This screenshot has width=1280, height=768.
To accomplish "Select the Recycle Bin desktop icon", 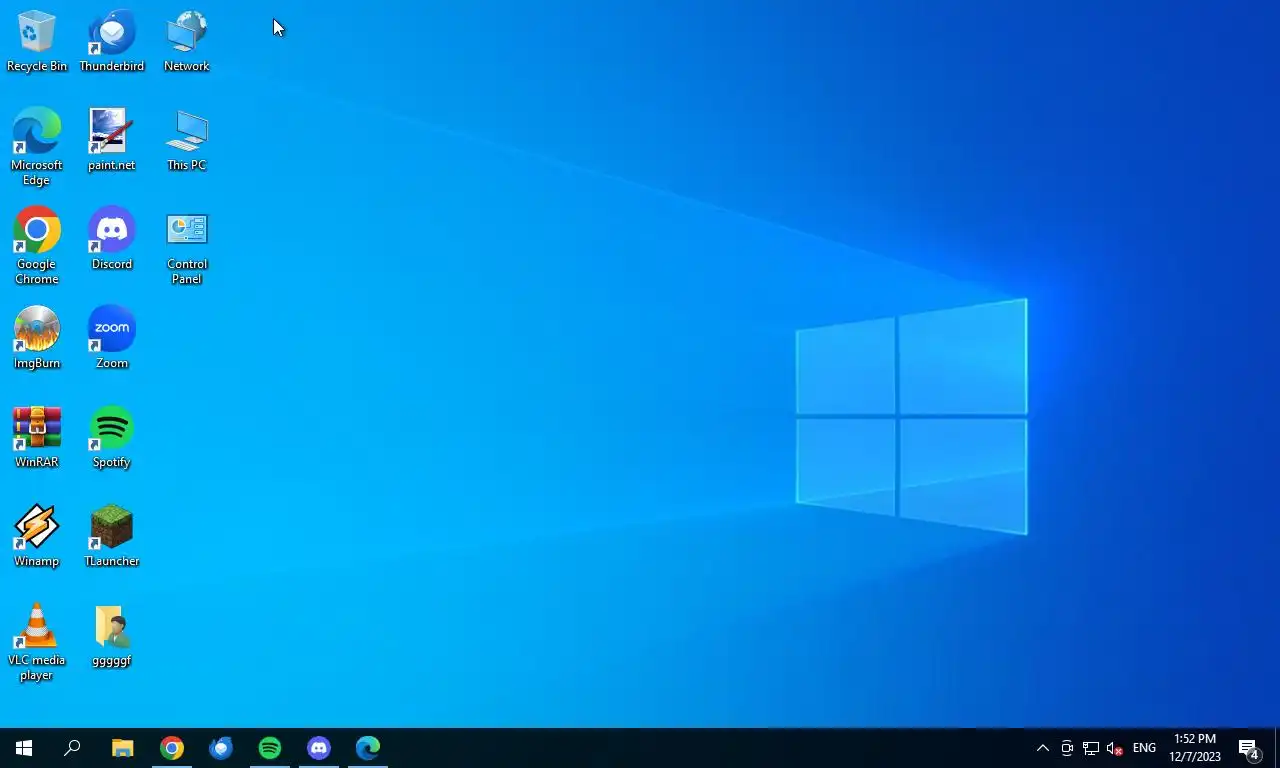I will [x=37, y=41].
